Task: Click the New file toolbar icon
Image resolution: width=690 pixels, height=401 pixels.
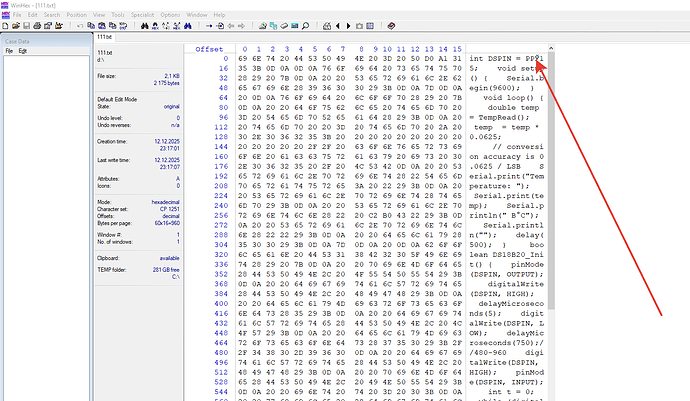Action: coord(7,25)
